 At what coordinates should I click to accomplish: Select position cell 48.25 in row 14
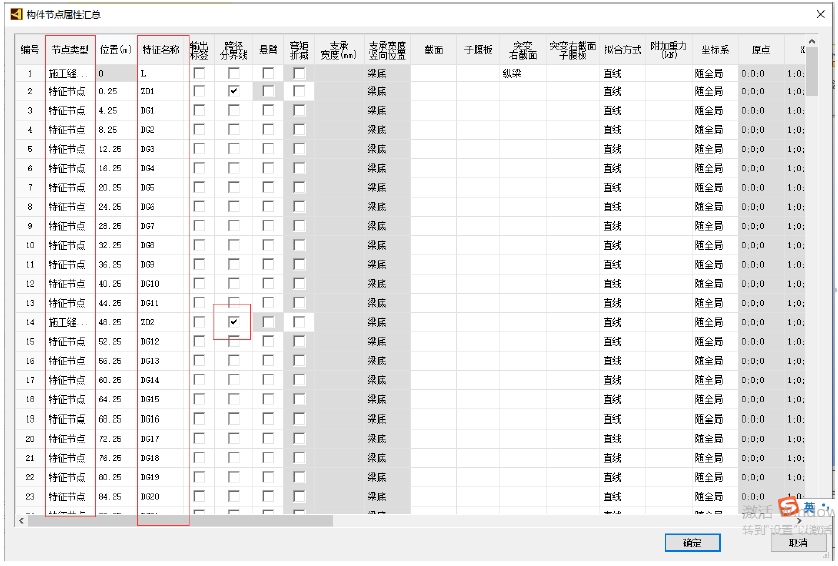116,322
